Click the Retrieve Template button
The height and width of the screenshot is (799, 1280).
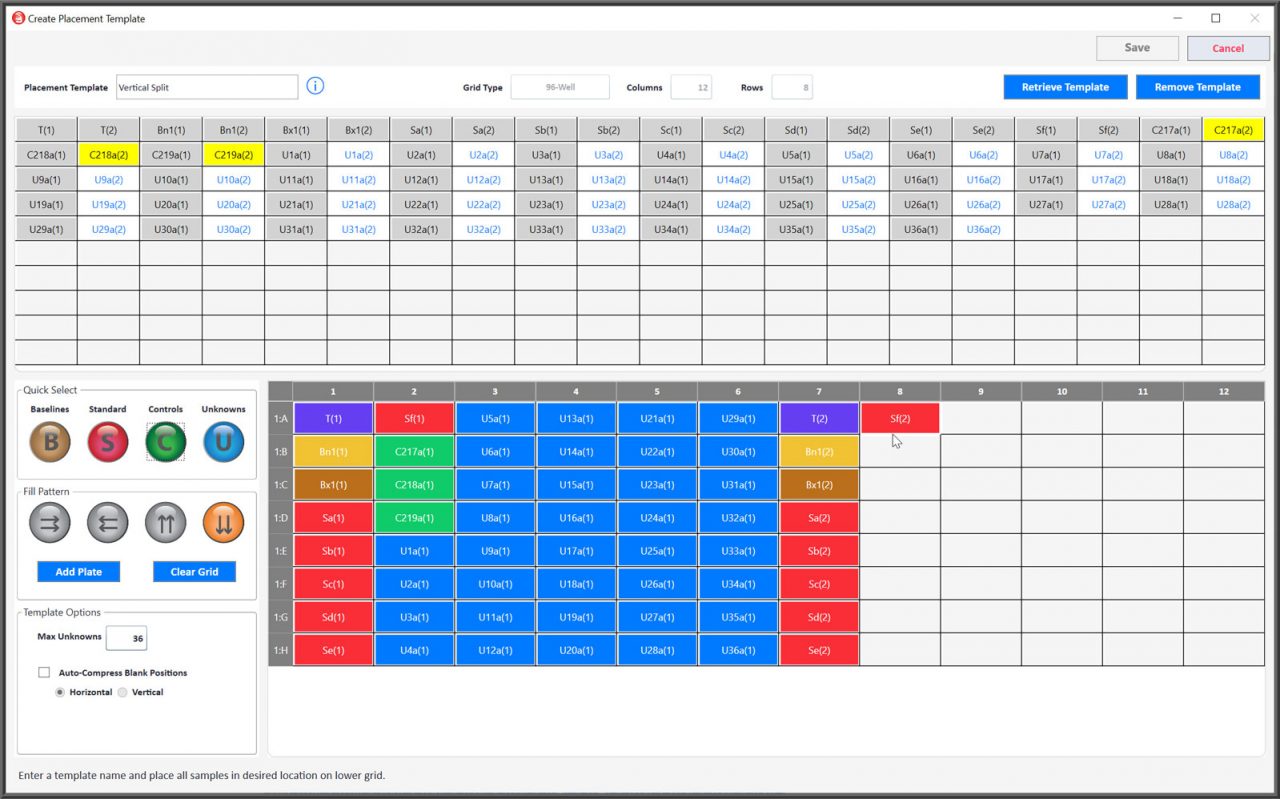tap(1065, 86)
